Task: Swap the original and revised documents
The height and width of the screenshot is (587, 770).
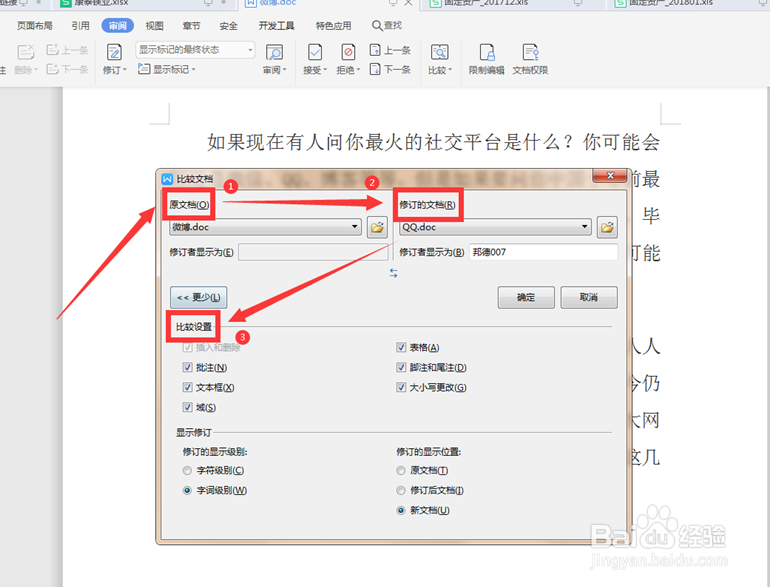Action: point(393,273)
